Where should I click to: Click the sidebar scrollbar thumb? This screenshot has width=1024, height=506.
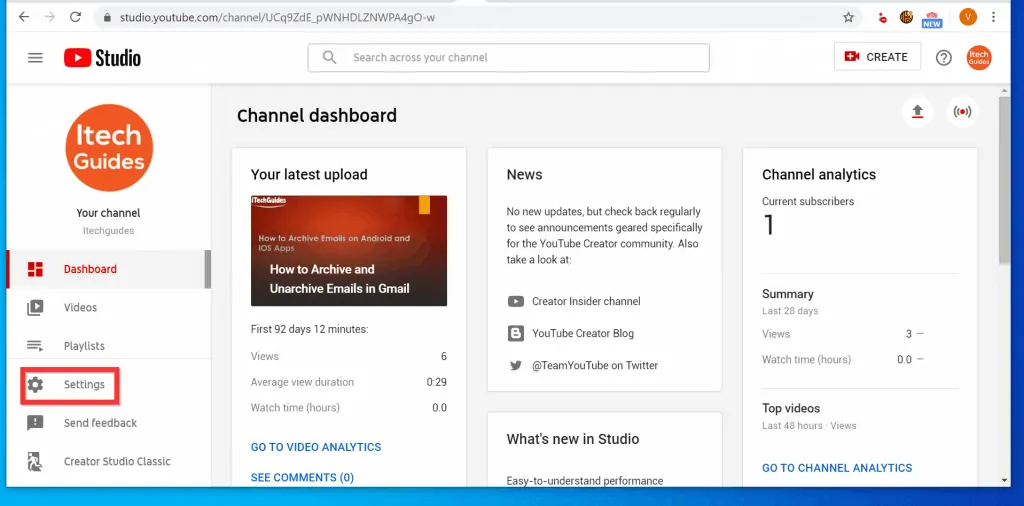[208, 269]
